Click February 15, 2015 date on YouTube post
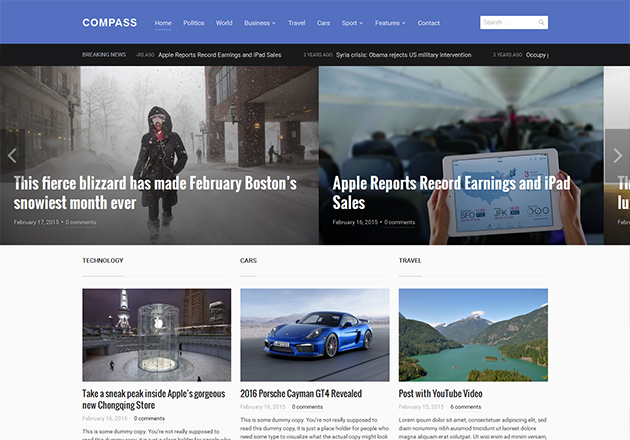630x440 pixels. click(x=421, y=407)
